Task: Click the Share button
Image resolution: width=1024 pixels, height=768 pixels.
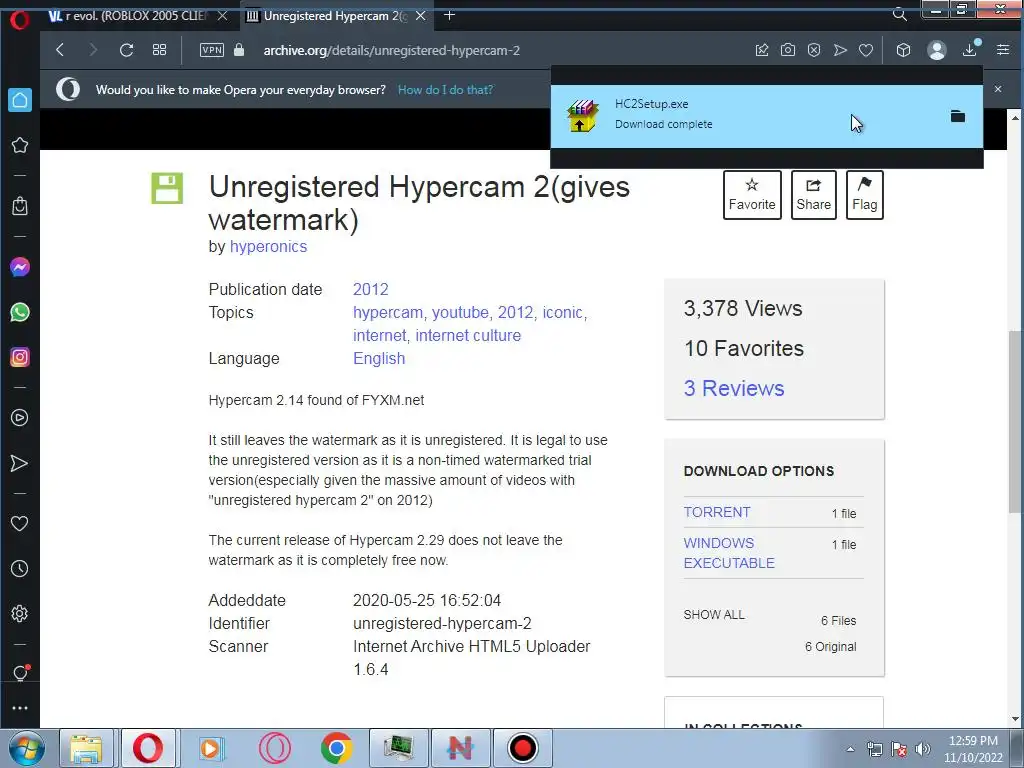Action: [x=814, y=195]
